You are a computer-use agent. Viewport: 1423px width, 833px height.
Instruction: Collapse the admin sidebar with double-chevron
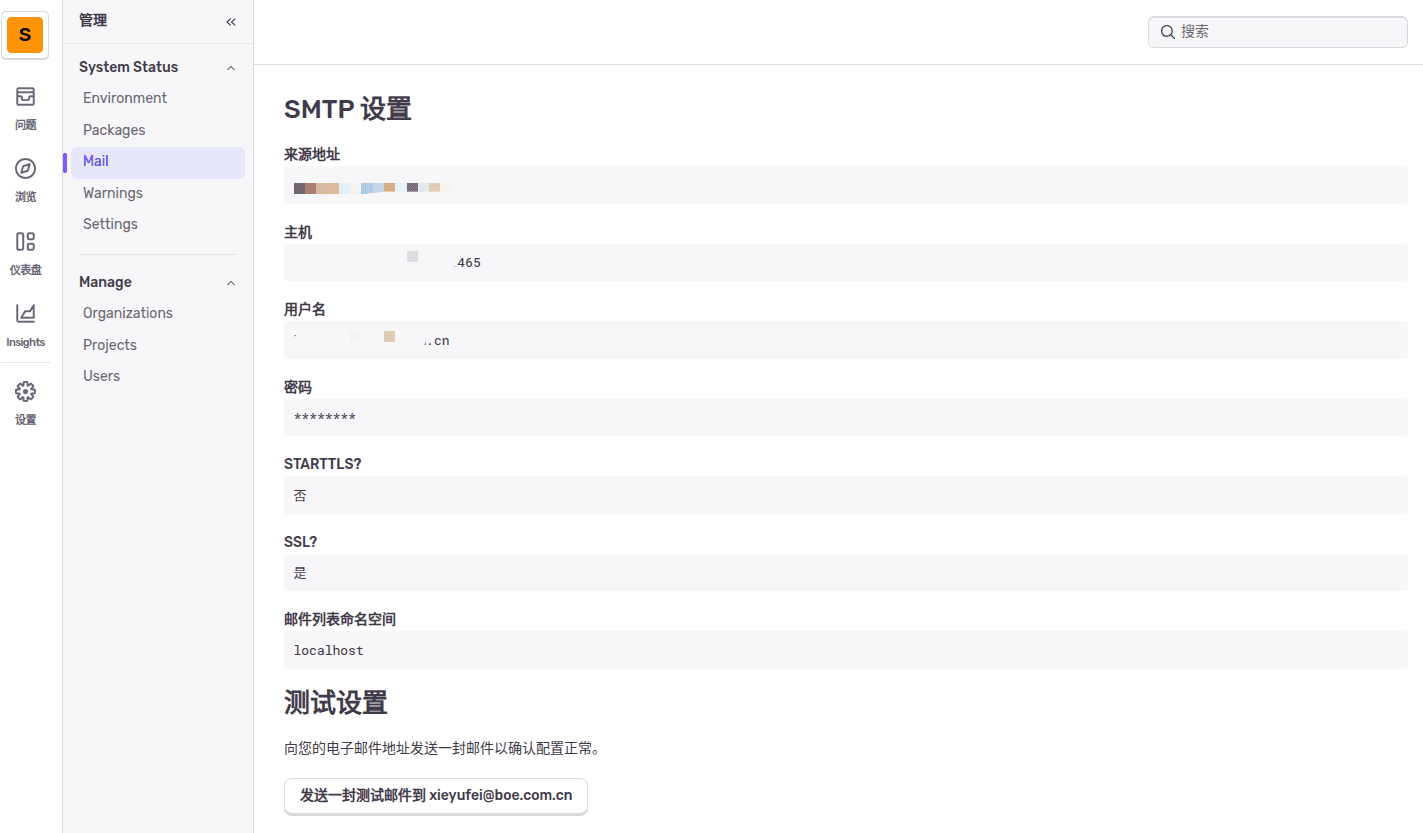click(x=230, y=21)
